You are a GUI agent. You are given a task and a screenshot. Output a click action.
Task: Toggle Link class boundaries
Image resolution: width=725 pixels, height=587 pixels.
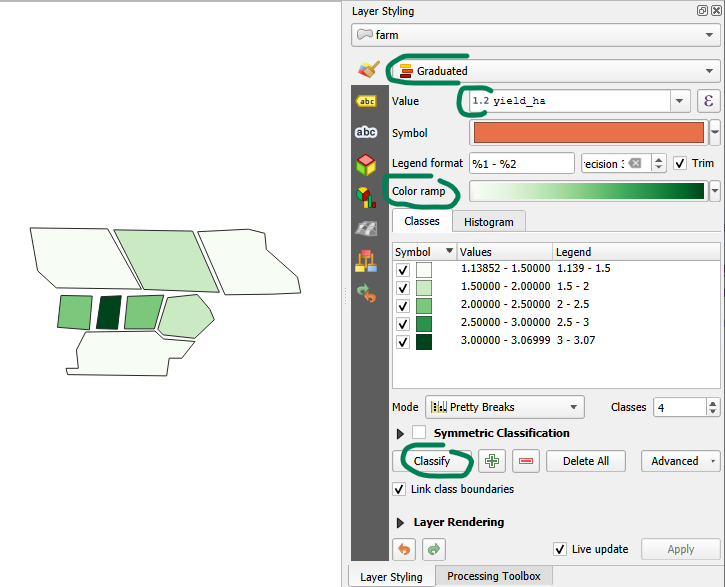(399, 489)
